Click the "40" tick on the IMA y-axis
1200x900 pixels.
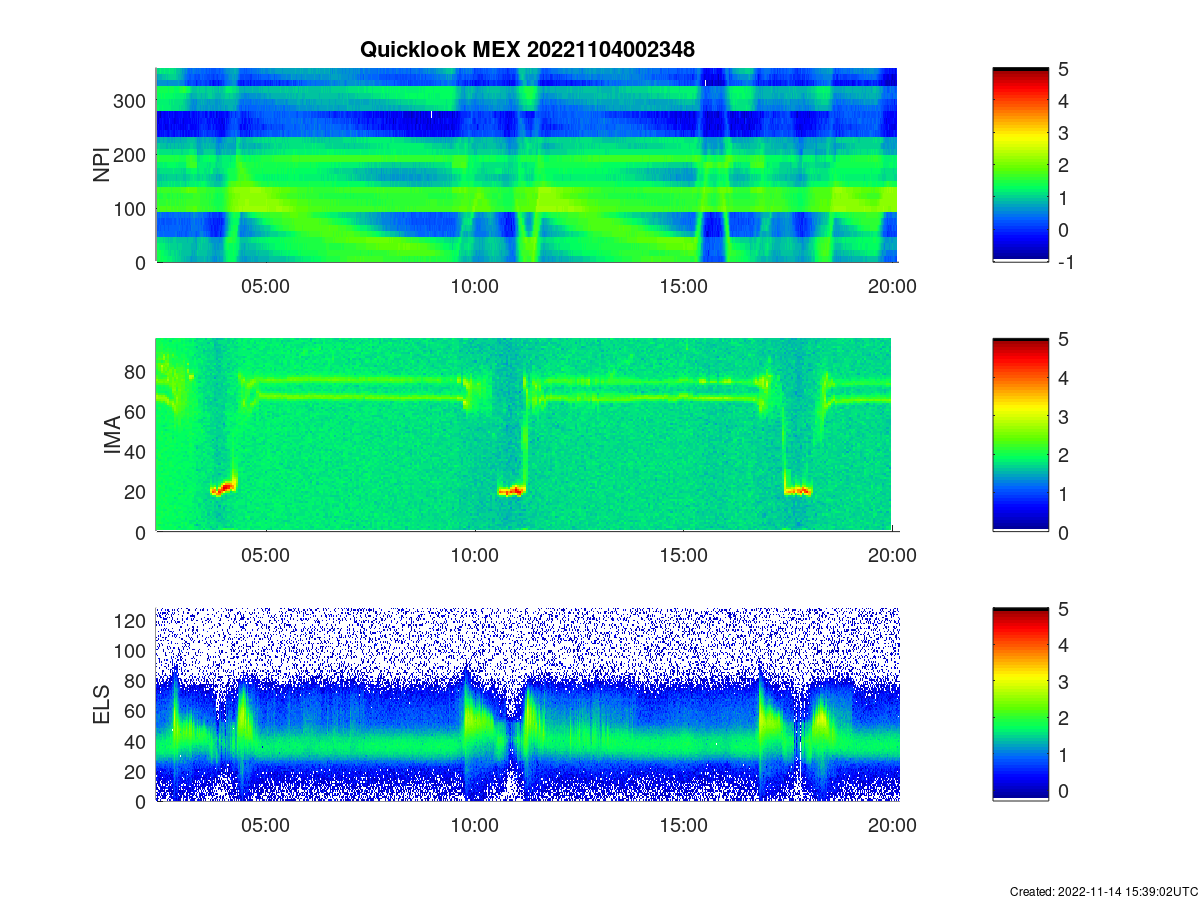coord(137,452)
